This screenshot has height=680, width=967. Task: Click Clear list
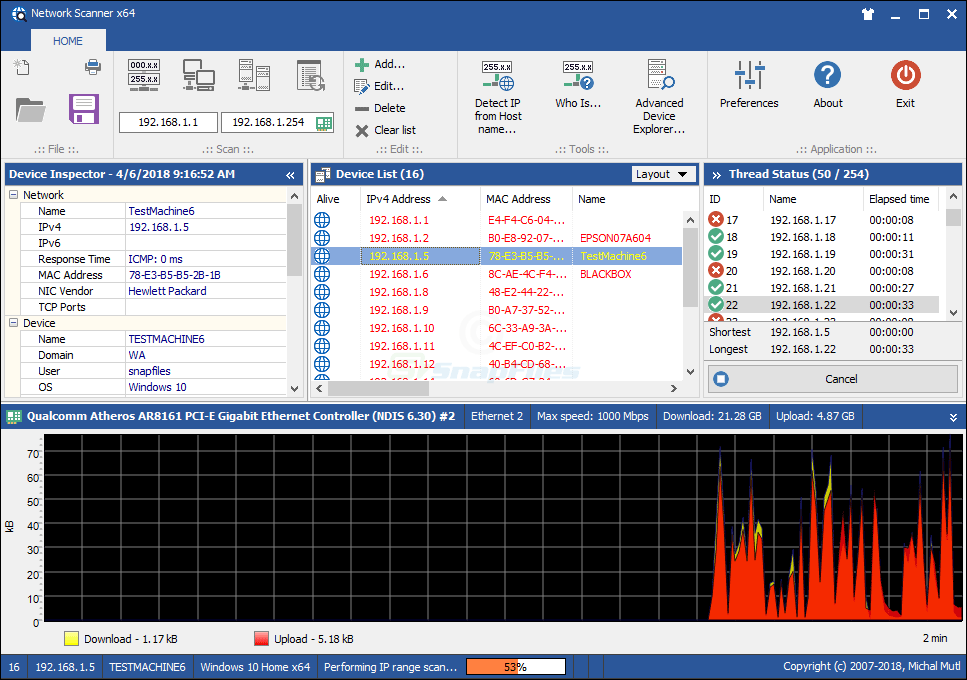pyautogui.click(x=385, y=130)
